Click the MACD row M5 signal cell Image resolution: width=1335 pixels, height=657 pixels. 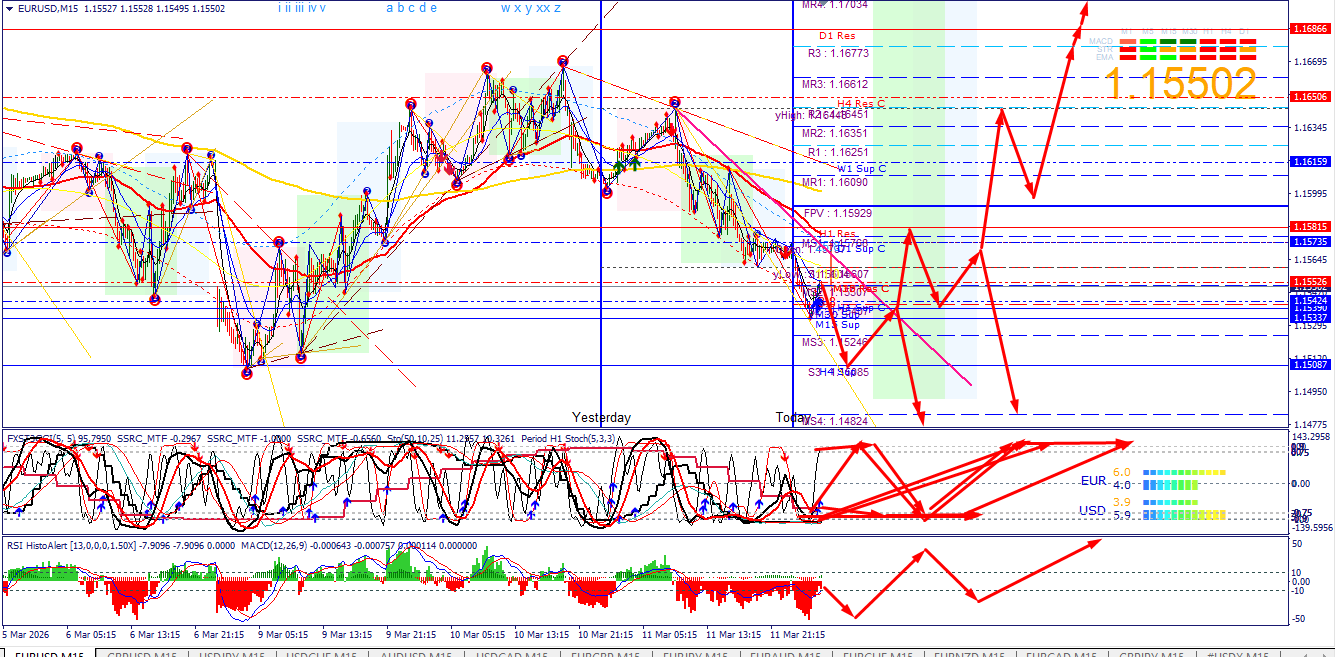coord(1146,41)
